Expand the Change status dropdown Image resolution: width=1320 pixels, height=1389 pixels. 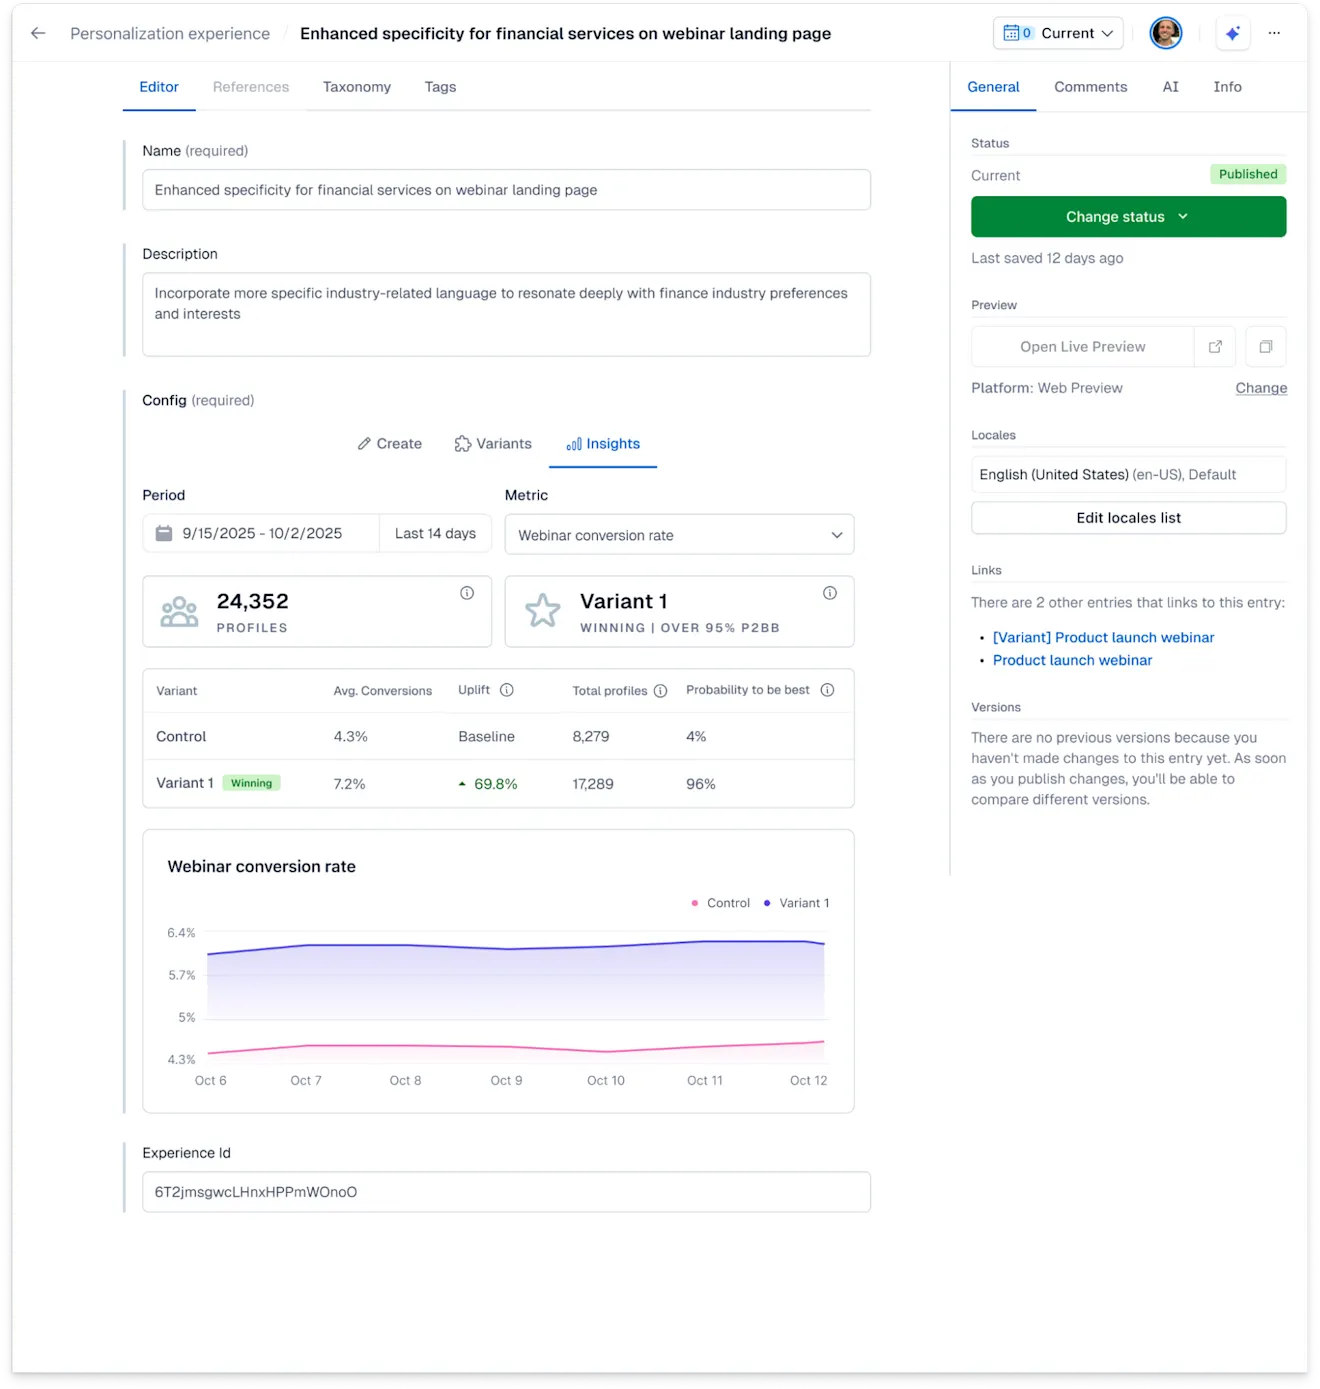click(1128, 217)
